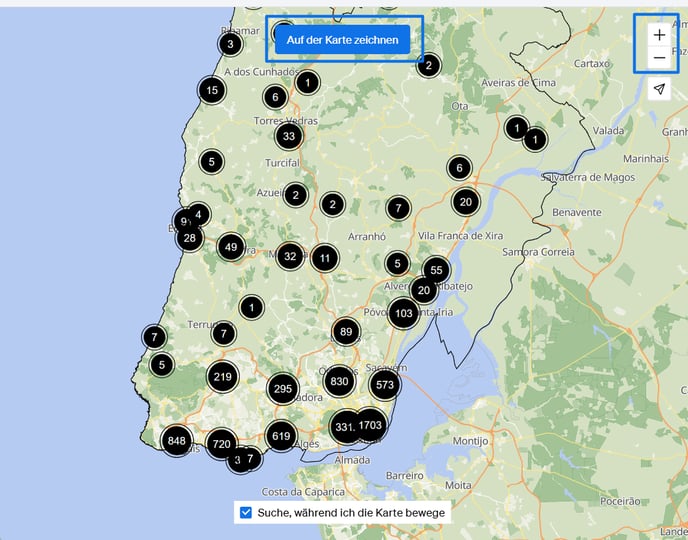The image size is (688, 540).
Task: Click the locate-me arrow icon
Action: tap(659, 90)
